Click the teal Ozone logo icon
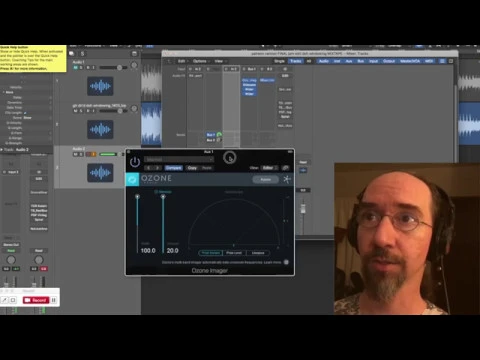 [x=132, y=179]
